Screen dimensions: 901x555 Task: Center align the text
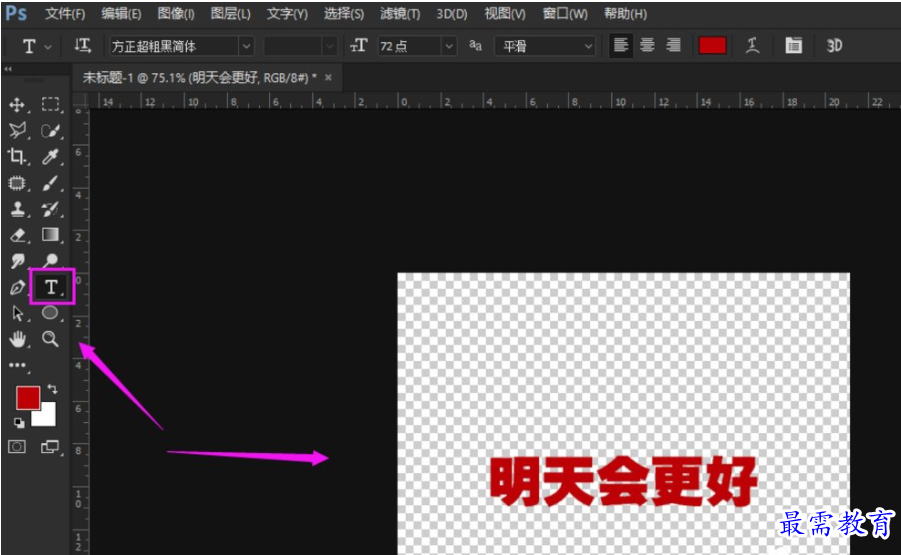pyautogui.click(x=647, y=45)
